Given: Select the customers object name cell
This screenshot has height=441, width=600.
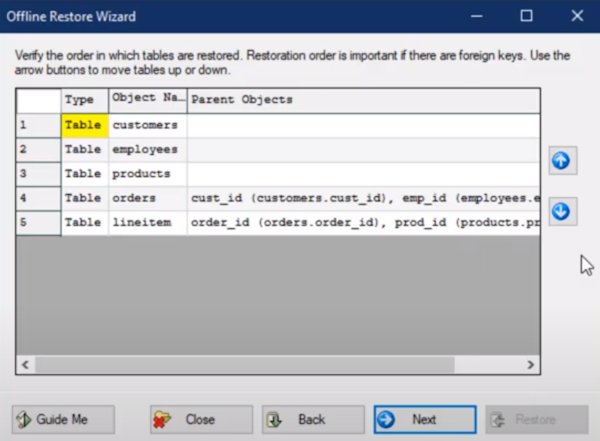Looking at the screenshot, I should click(148, 125).
